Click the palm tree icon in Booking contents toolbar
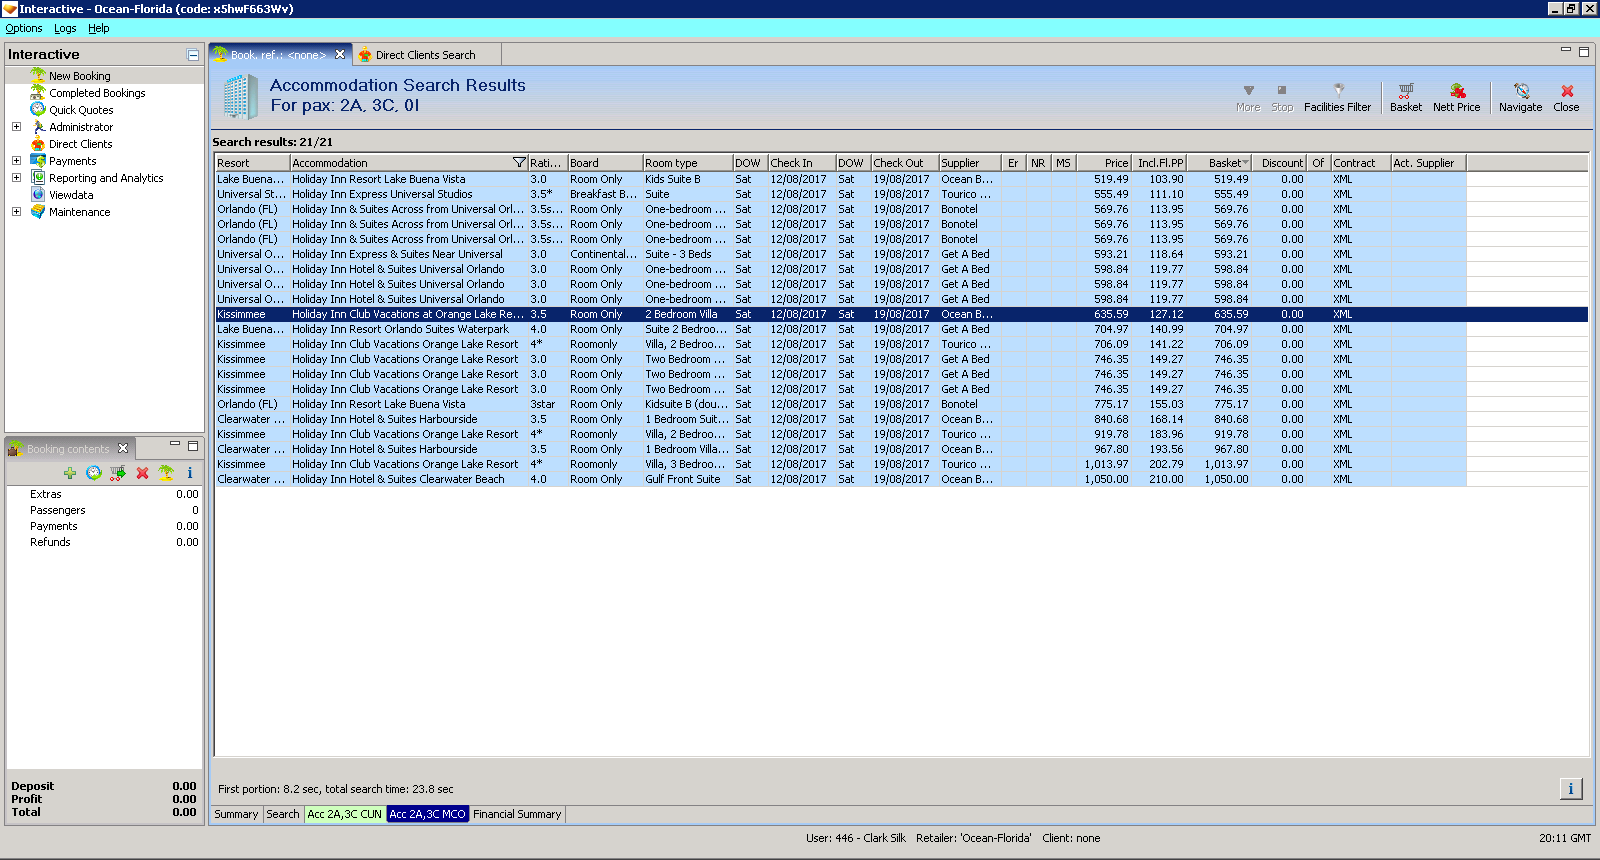The image size is (1600, 860). pos(166,473)
